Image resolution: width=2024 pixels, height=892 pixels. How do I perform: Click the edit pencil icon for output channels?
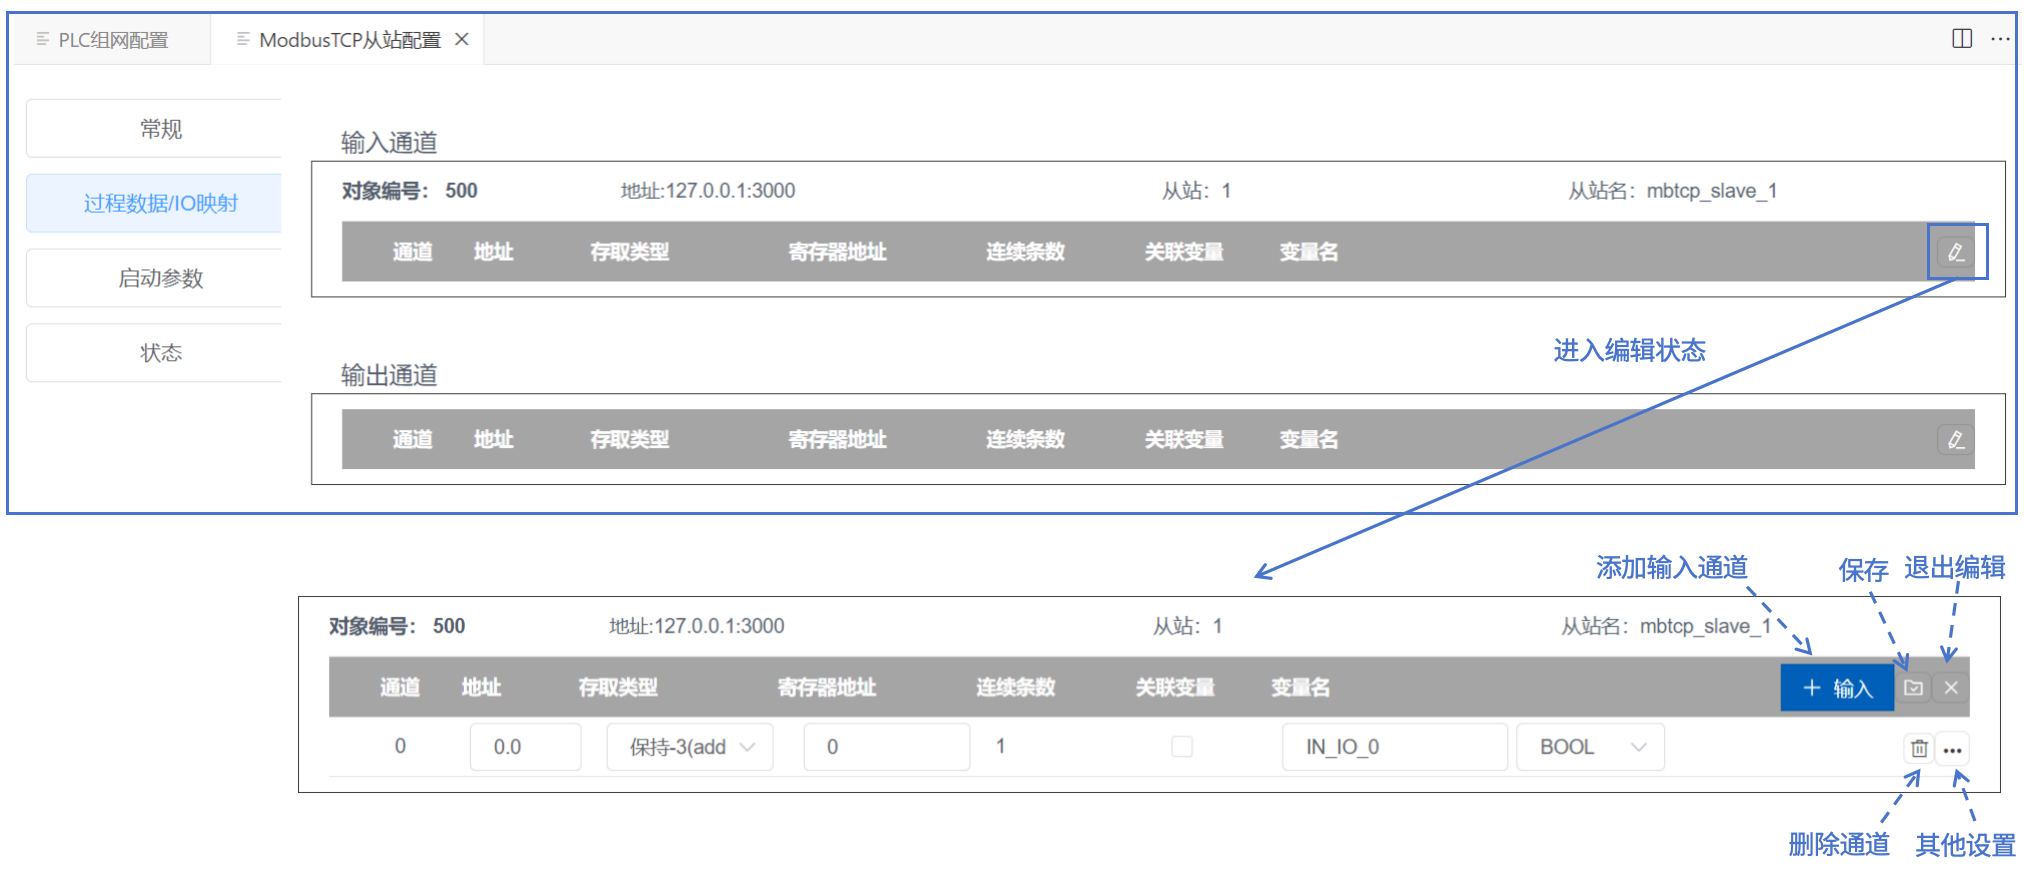[x=1956, y=439]
